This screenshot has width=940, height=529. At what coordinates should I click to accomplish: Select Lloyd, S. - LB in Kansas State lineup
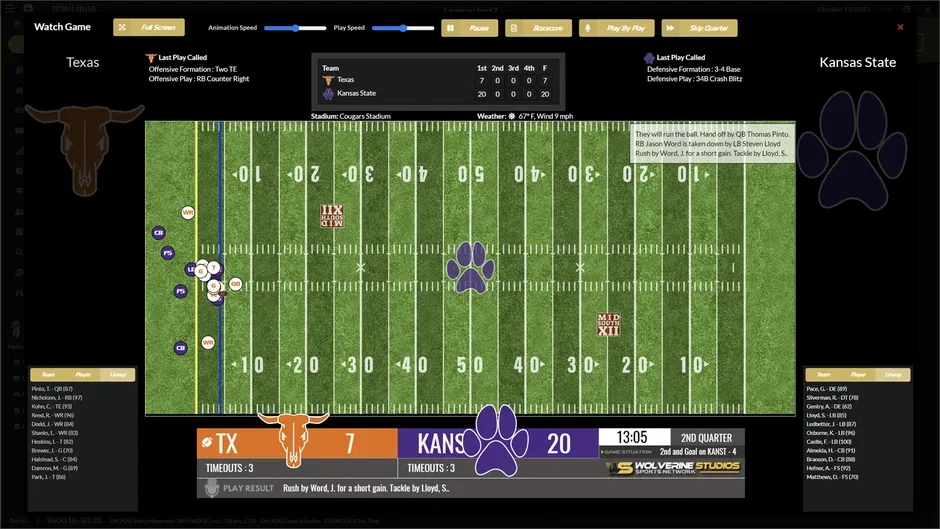click(x=826, y=415)
